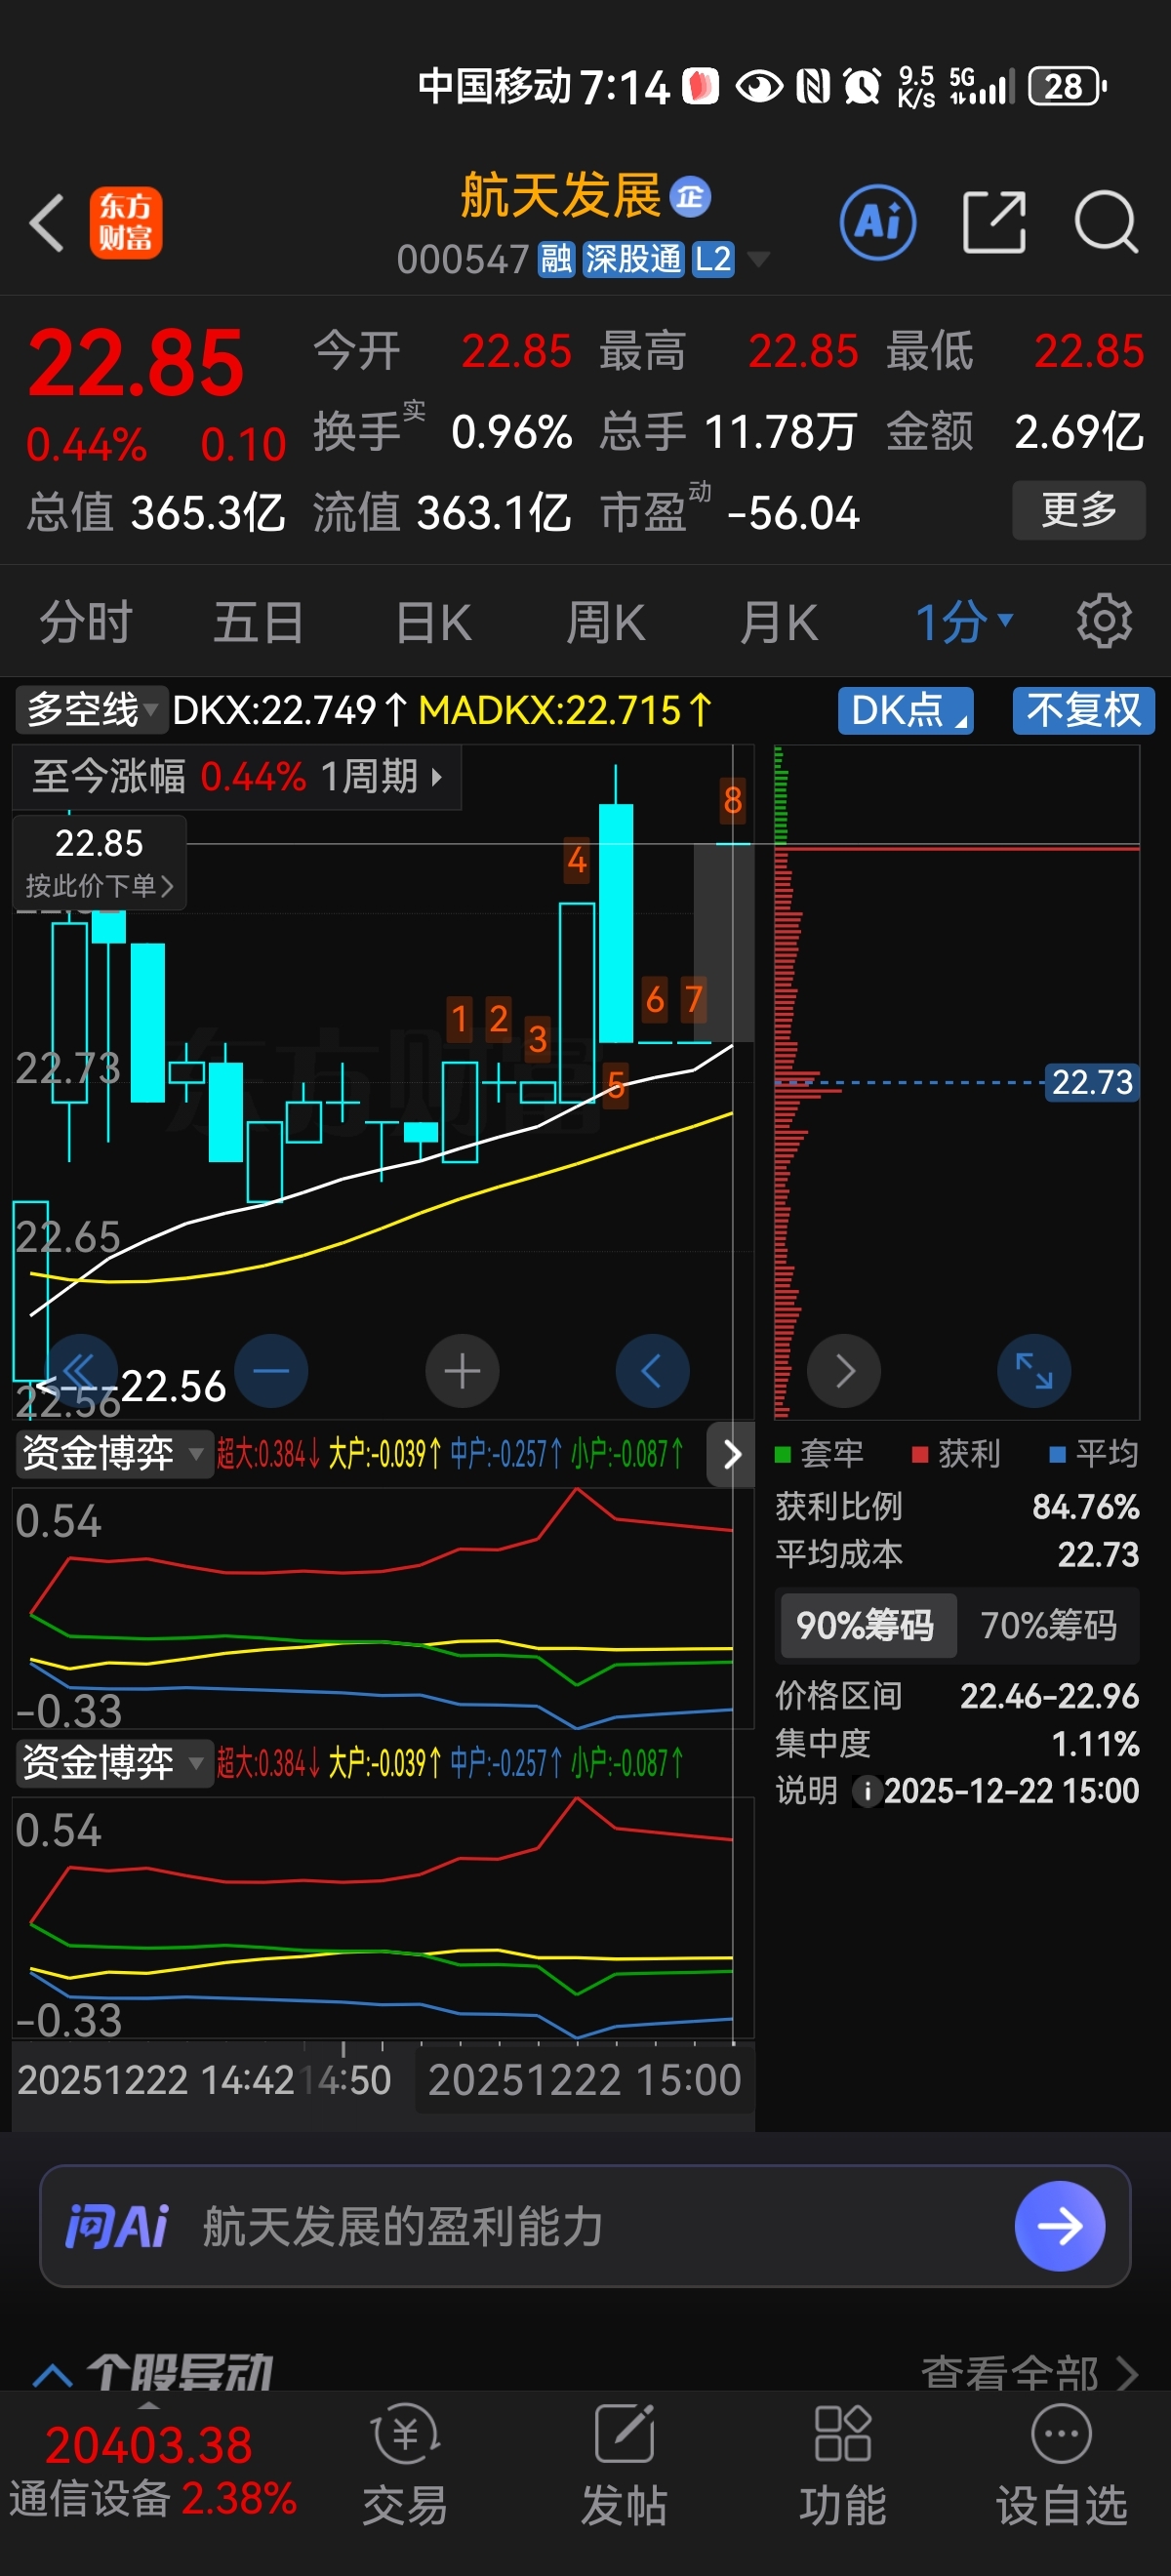
Task: Move chart cursor right arrow
Action: pyautogui.click(x=844, y=1370)
